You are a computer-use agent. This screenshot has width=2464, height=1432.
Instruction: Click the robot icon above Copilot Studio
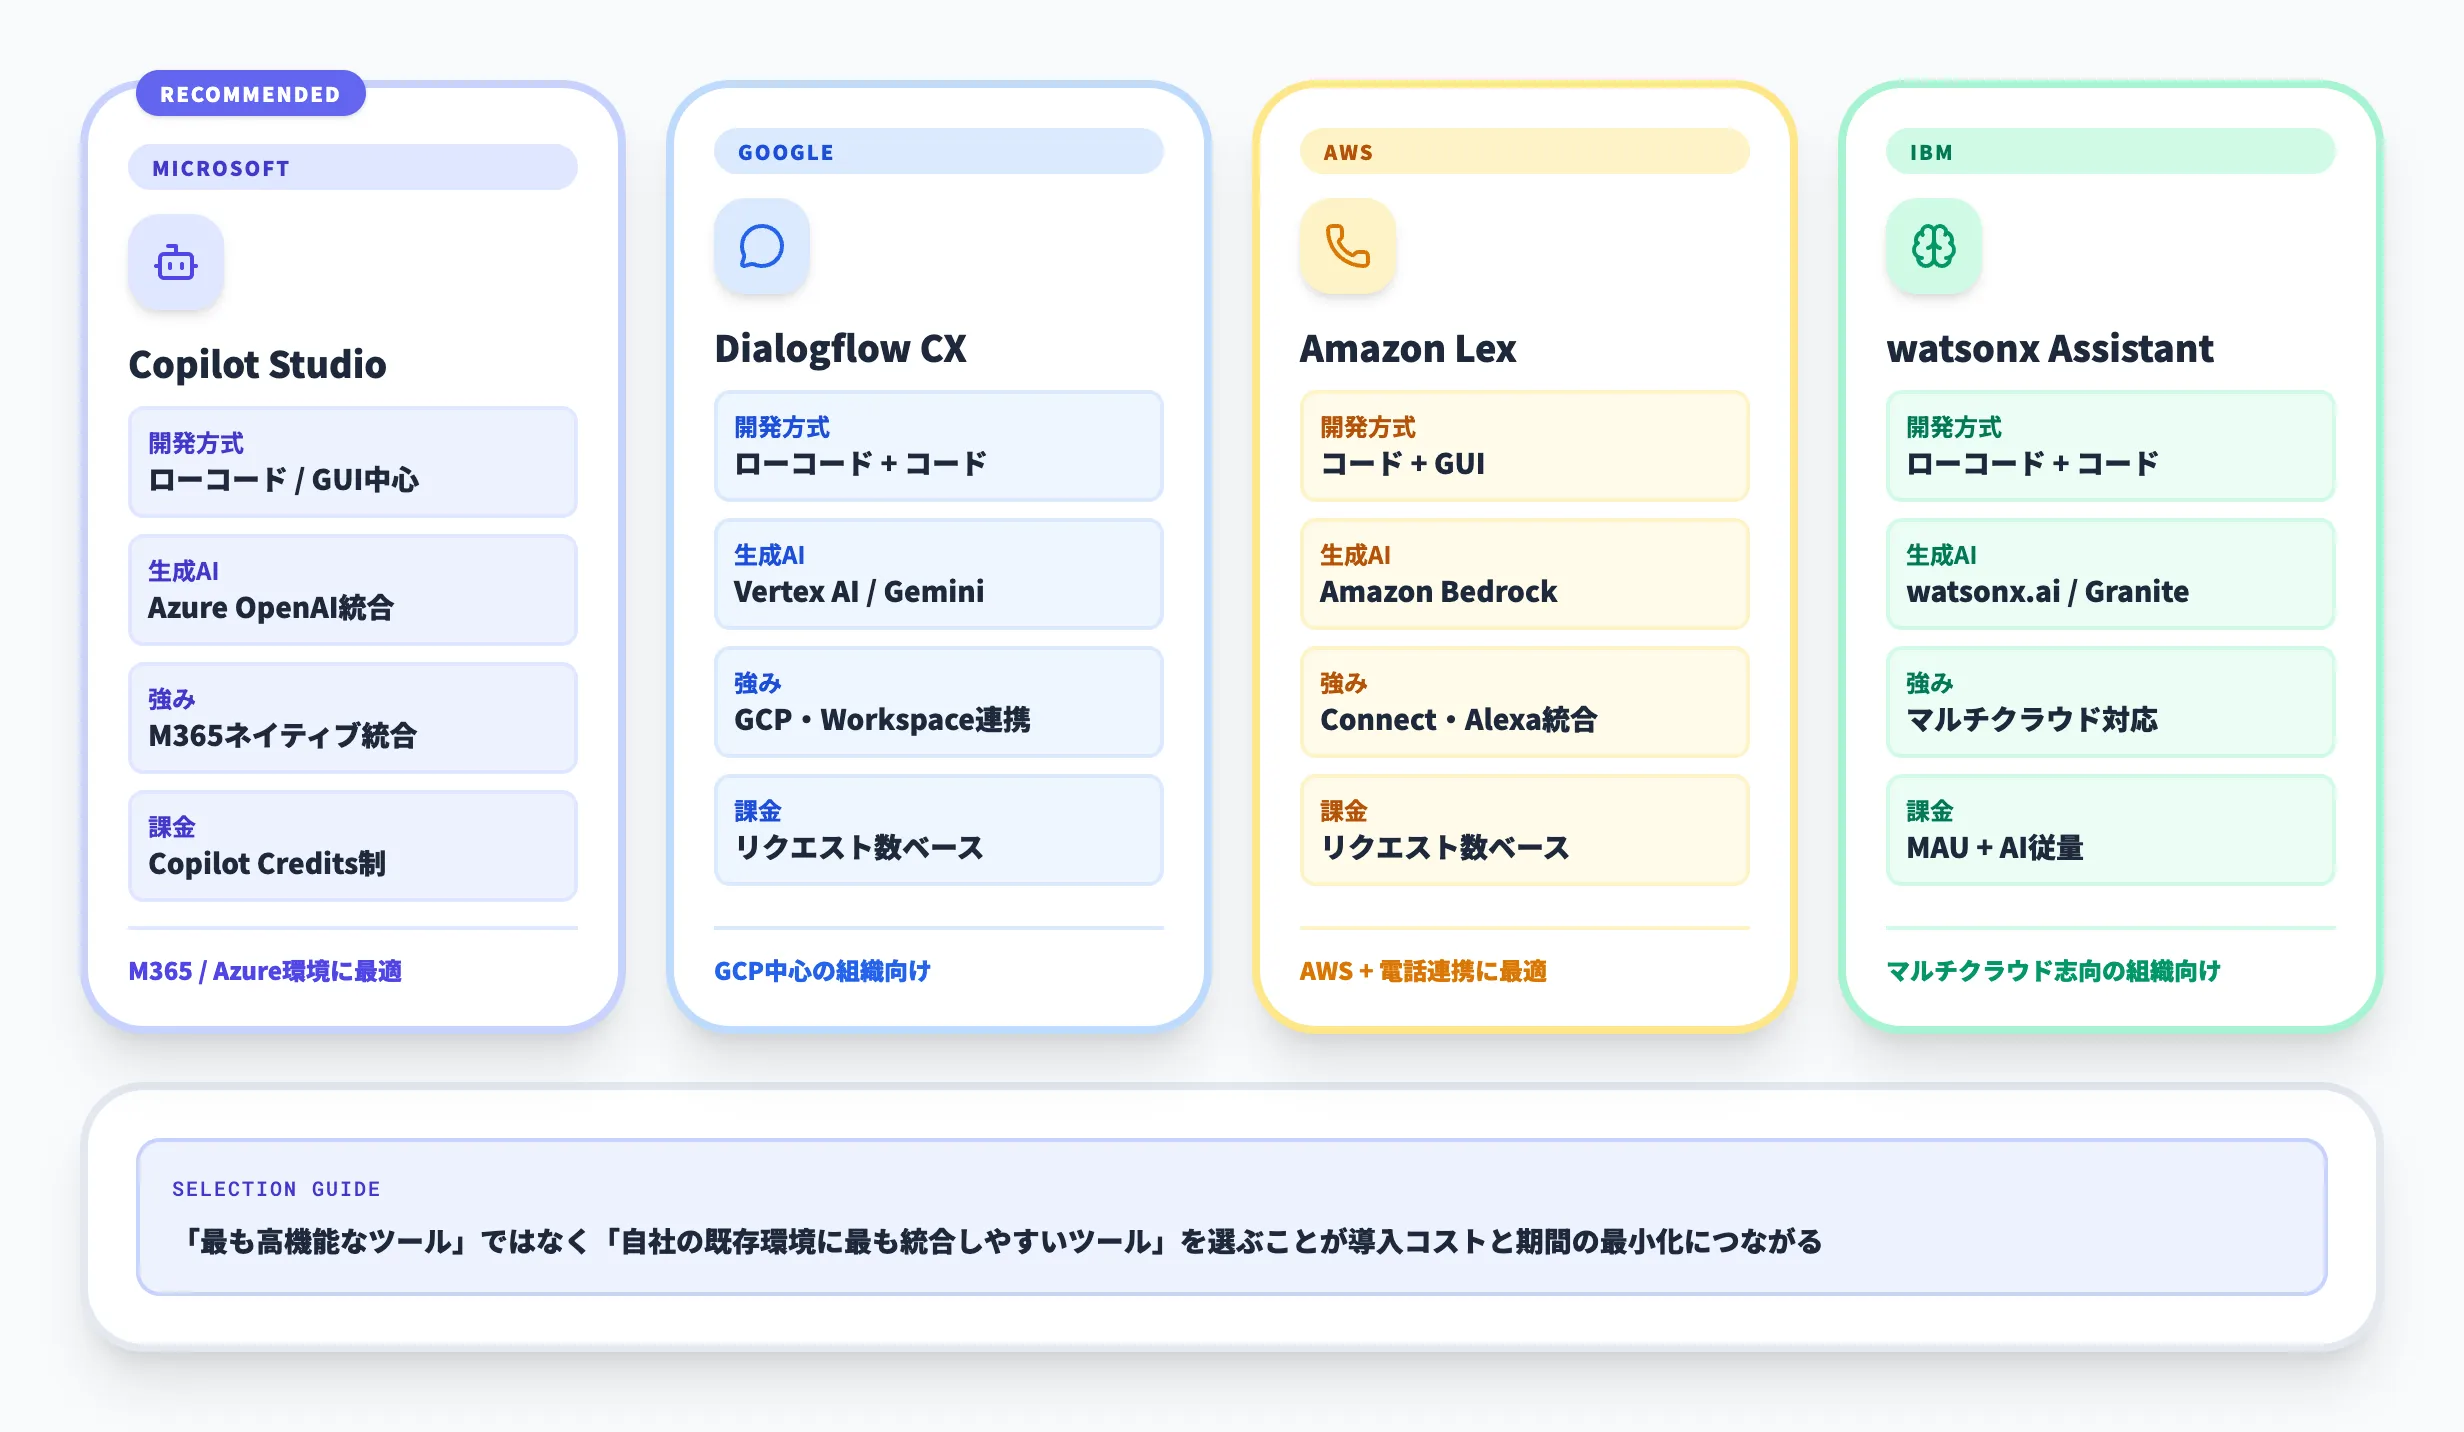175,262
